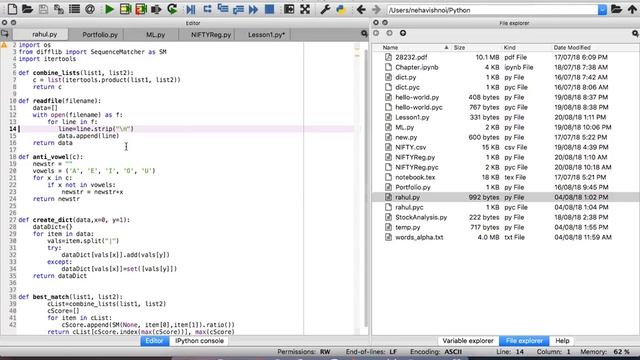Go forward to next cursor position

point(376,9)
